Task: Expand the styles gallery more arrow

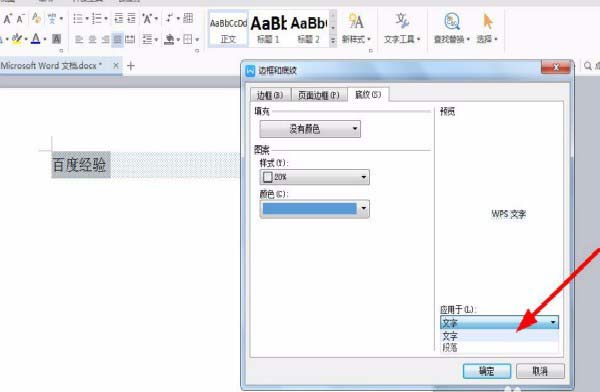Action: pos(333,40)
